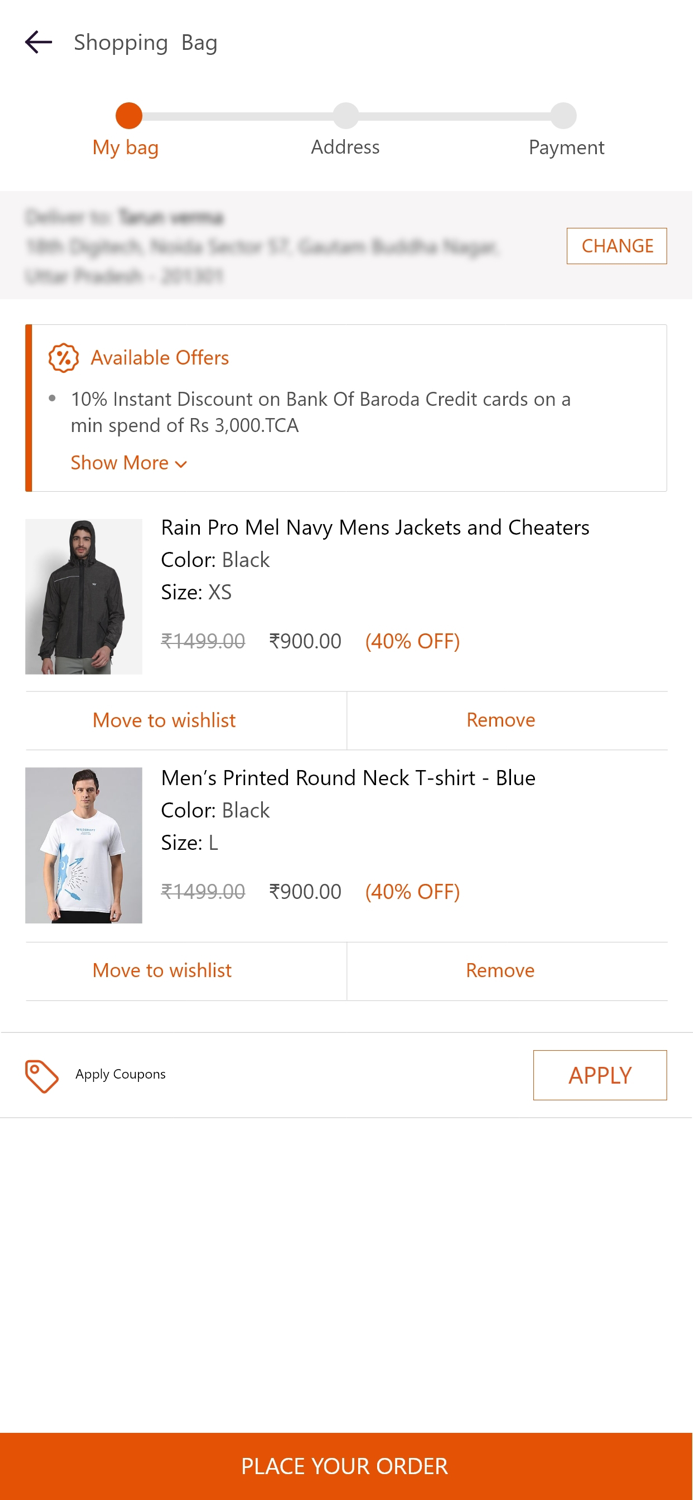The image size is (693, 1500).
Task: Open the Rain Pro jacket product thumbnail
Action: [x=83, y=596]
